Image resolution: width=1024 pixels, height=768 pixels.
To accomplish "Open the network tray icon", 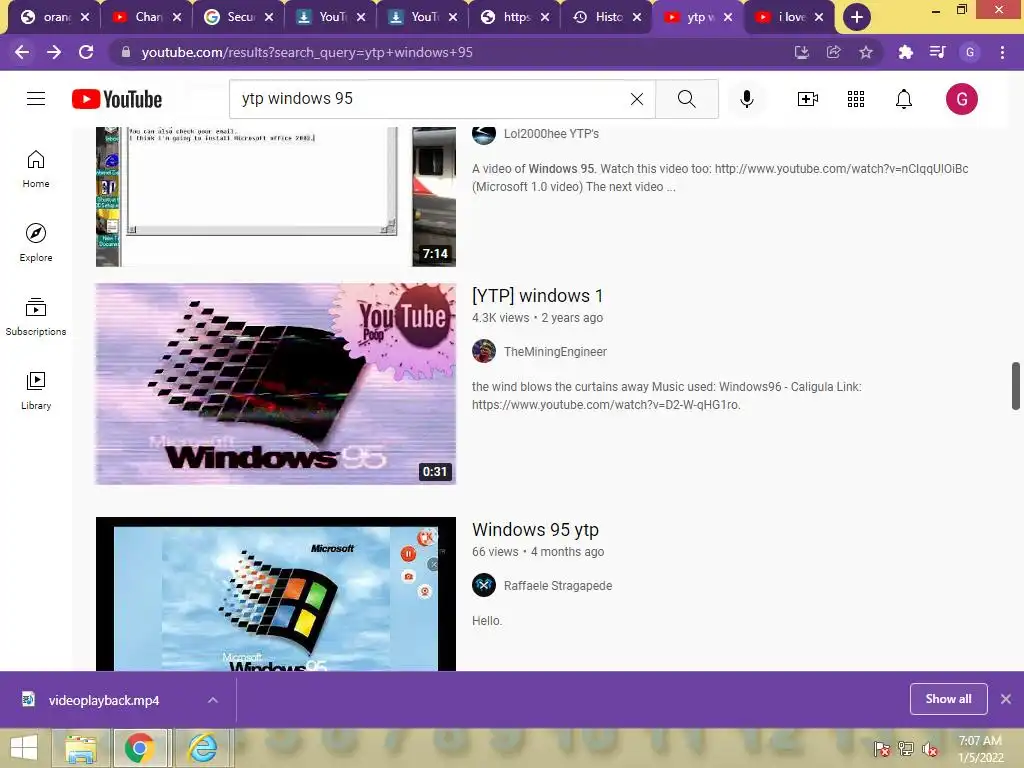I will pyautogui.click(x=906, y=748).
